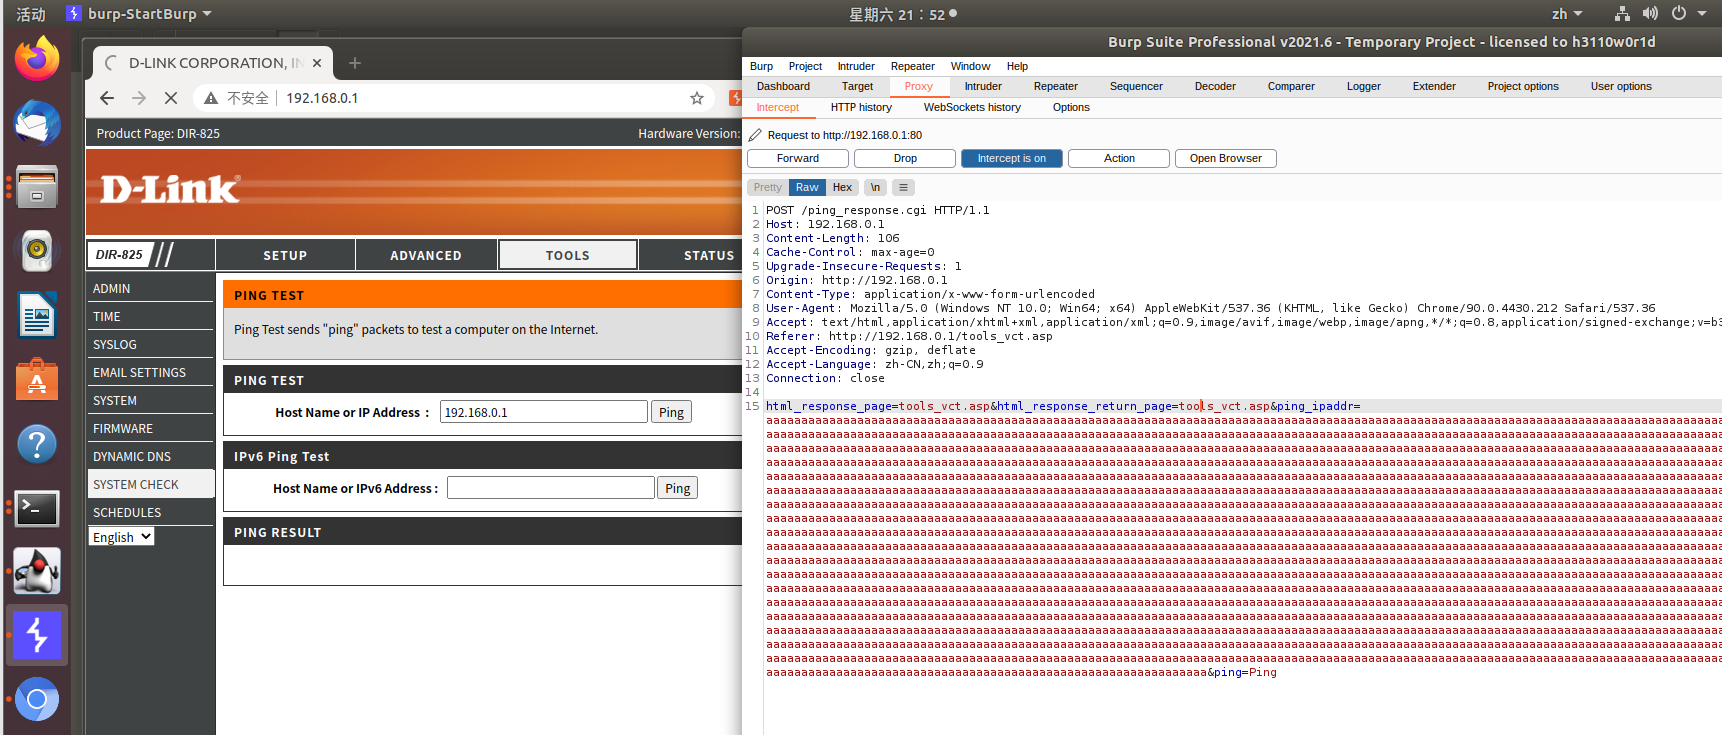Open the network status tray icon
Image resolution: width=1722 pixels, height=735 pixels.
click(1622, 14)
